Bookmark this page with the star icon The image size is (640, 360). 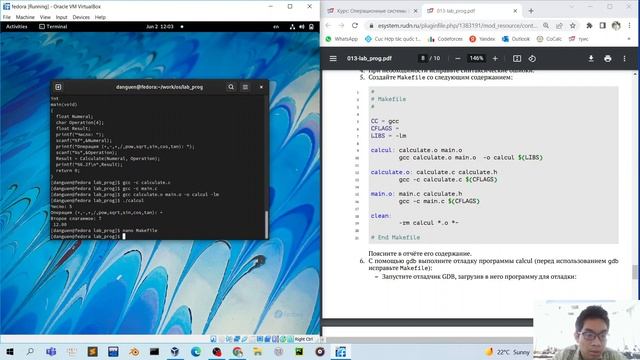573,25
